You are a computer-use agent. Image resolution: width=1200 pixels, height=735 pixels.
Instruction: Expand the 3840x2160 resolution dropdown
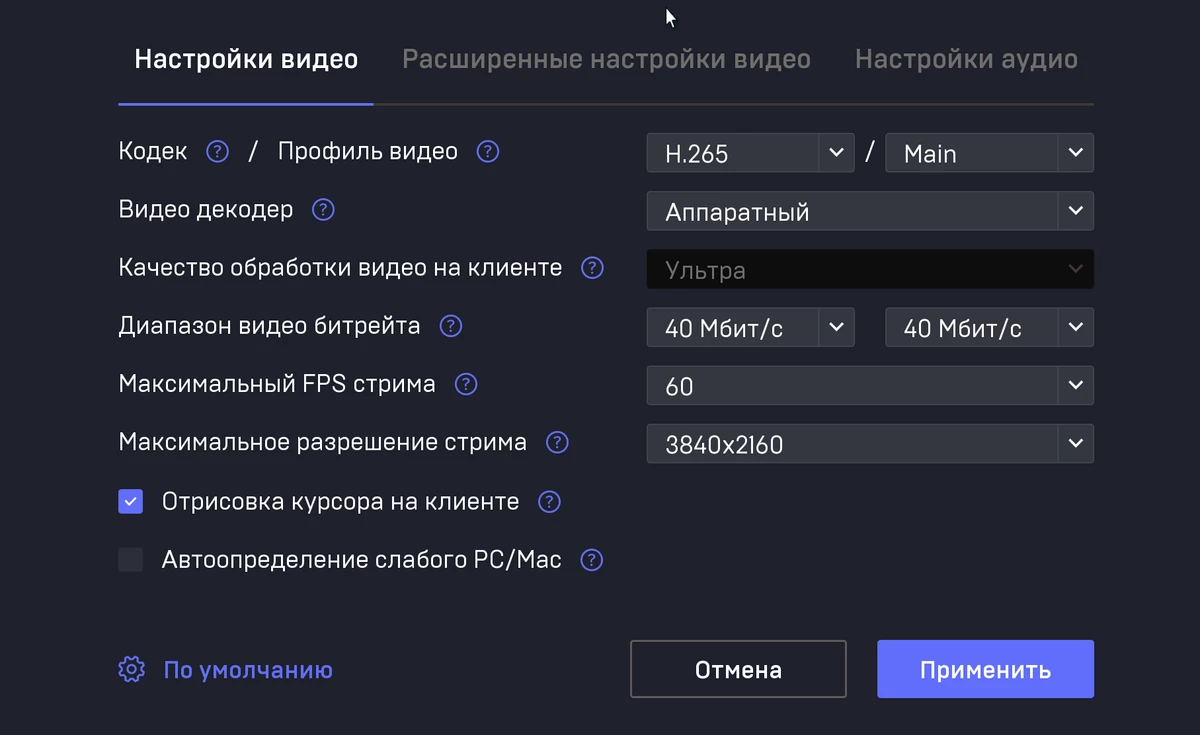[x=870, y=443]
